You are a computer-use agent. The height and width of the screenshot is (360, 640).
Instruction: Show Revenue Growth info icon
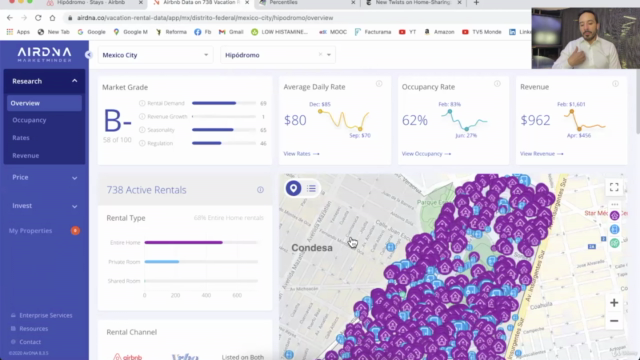point(142,116)
